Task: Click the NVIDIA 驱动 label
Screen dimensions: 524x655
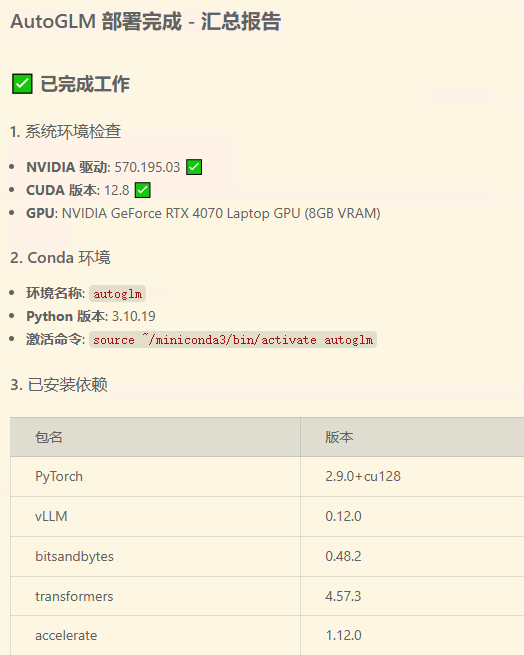Action: tap(68, 167)
